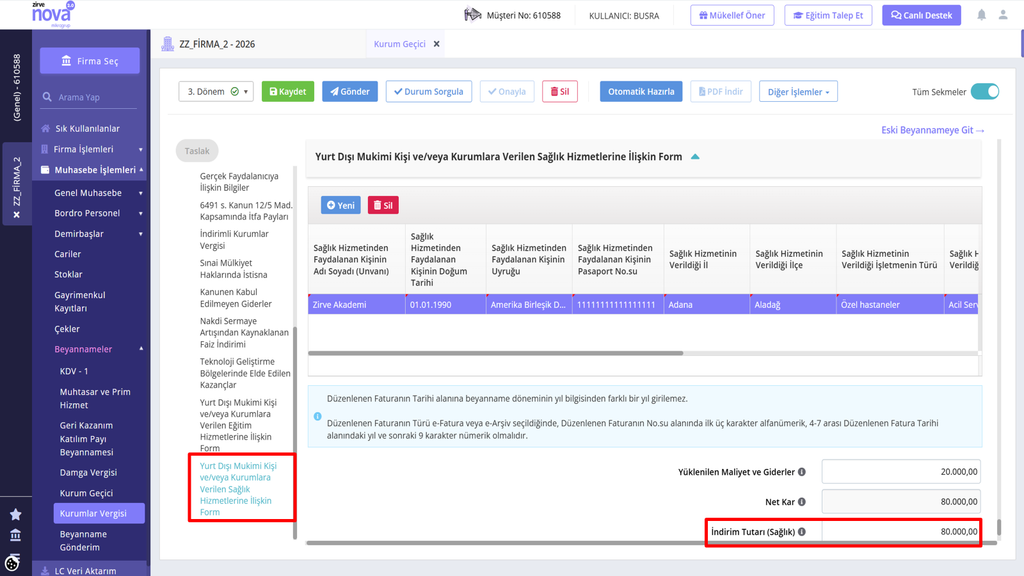Click Otomatik Hazırla button
This screenshot has height=576, width=1024.
pyautogui.click(x=641, y=91)
